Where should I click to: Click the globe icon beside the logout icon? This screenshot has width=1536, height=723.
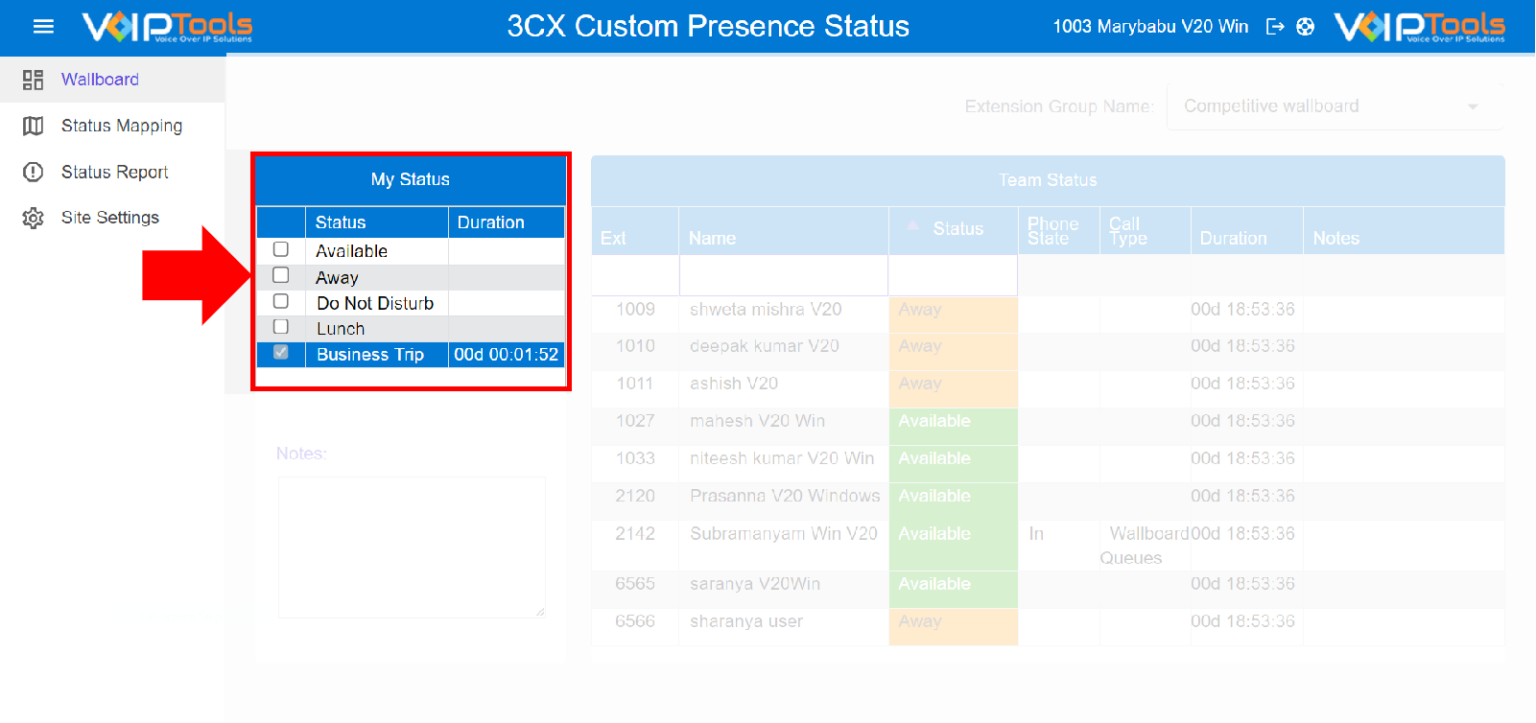point(1307,26)
